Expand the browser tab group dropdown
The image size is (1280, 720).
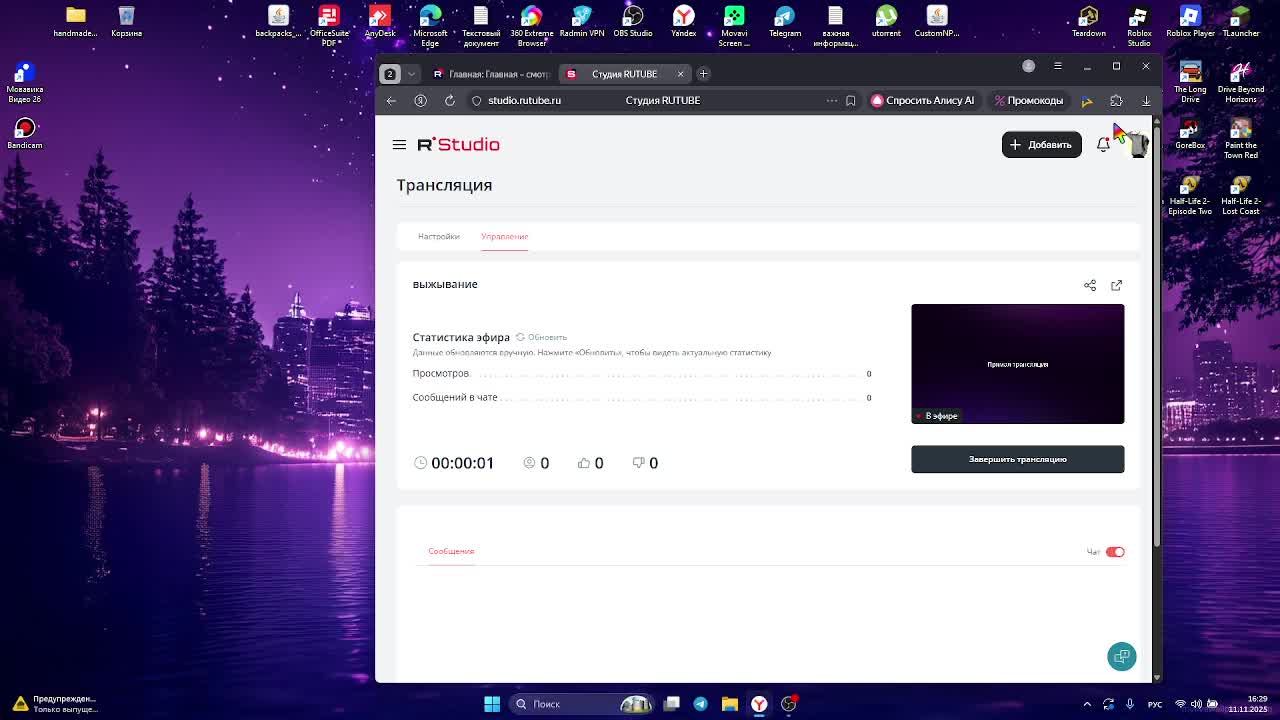tap(411, 74)
